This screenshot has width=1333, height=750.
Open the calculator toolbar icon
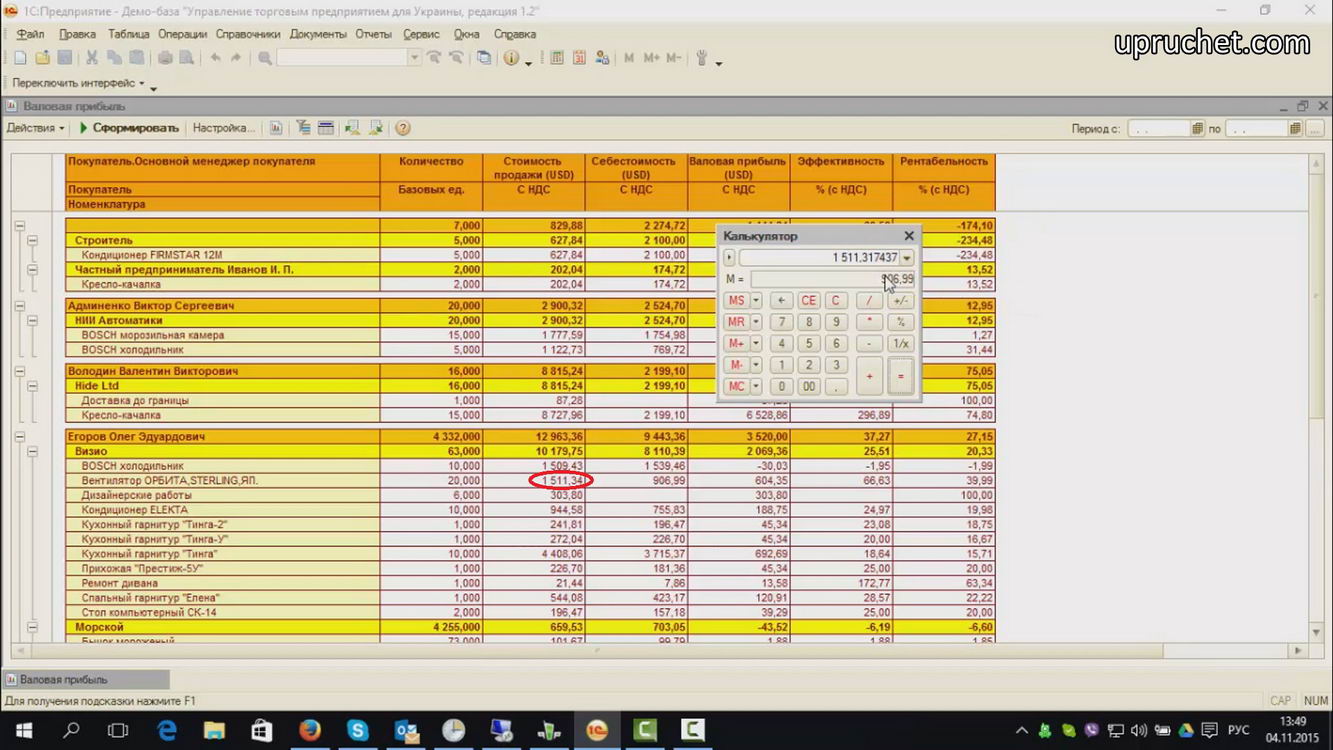pyautogui.click(x=557, y=58)
